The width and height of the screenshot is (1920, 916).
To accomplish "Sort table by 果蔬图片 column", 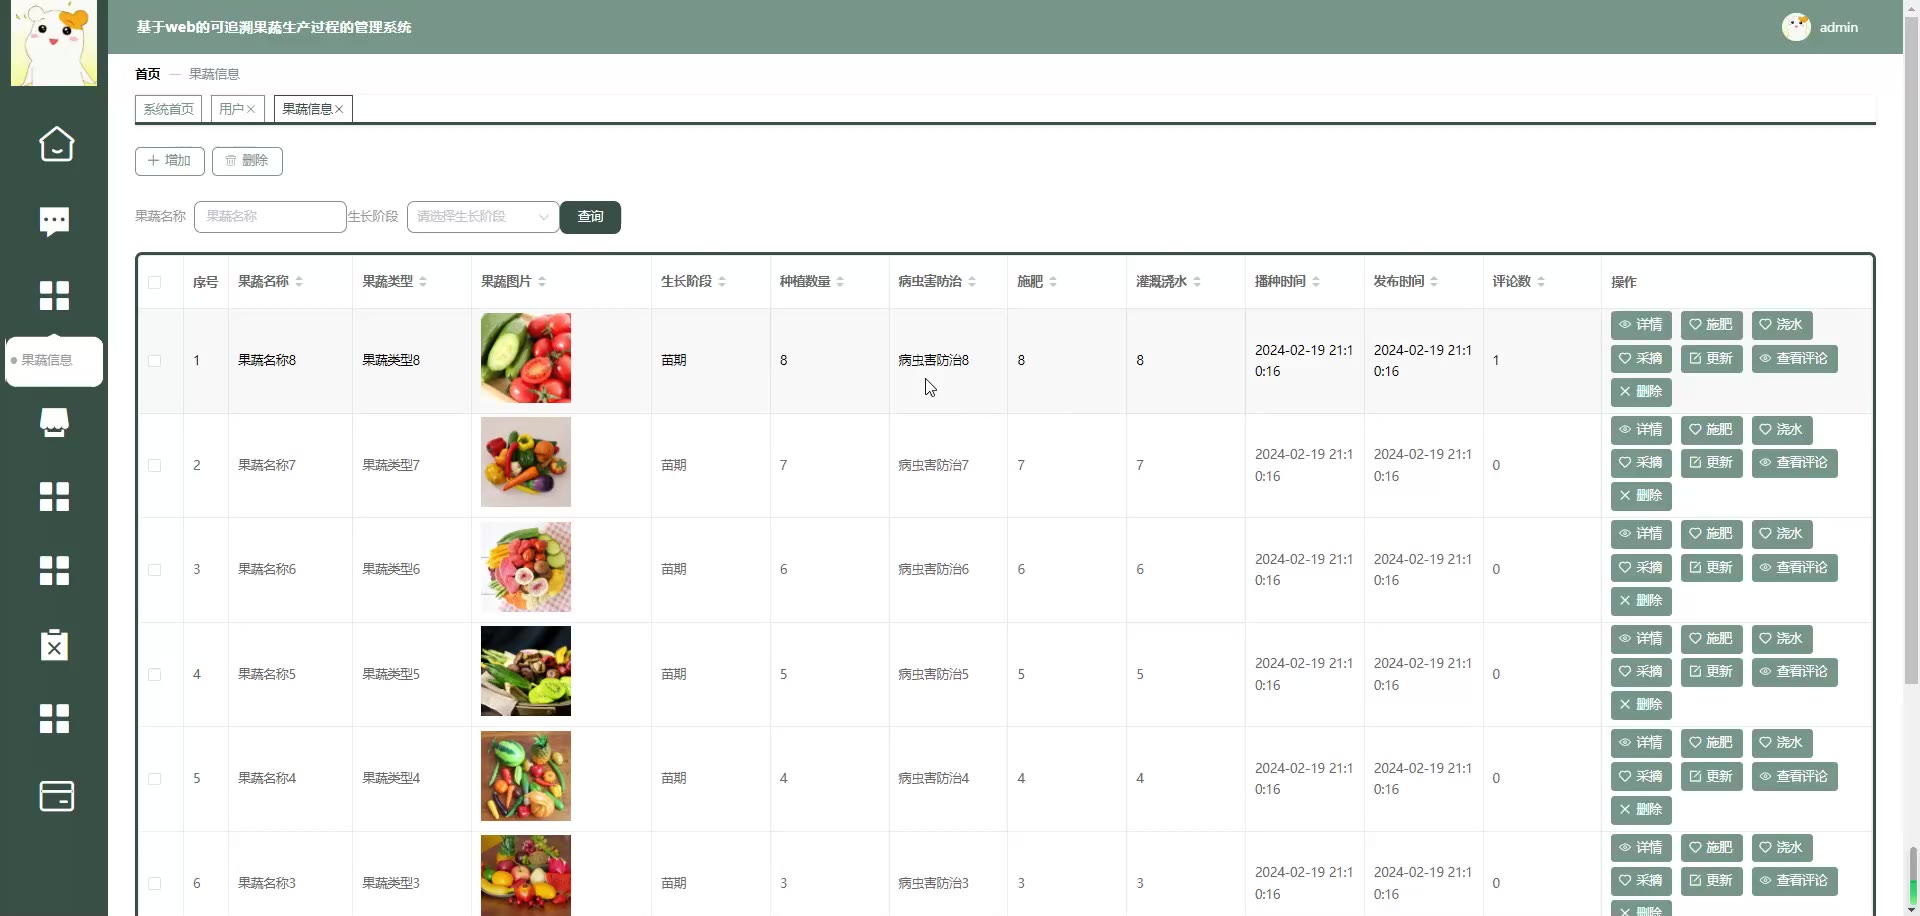I will pyautogui.click(x=542, y=282).
